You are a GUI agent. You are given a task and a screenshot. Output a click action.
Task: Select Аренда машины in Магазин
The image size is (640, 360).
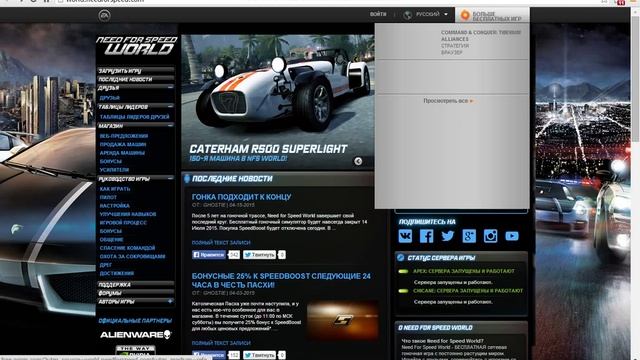122,153
